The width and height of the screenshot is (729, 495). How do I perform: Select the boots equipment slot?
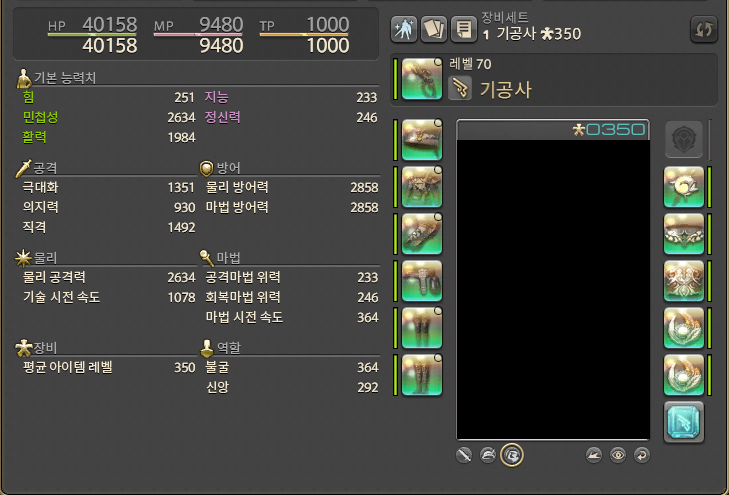pyautogui.click(x=422, y=374)
